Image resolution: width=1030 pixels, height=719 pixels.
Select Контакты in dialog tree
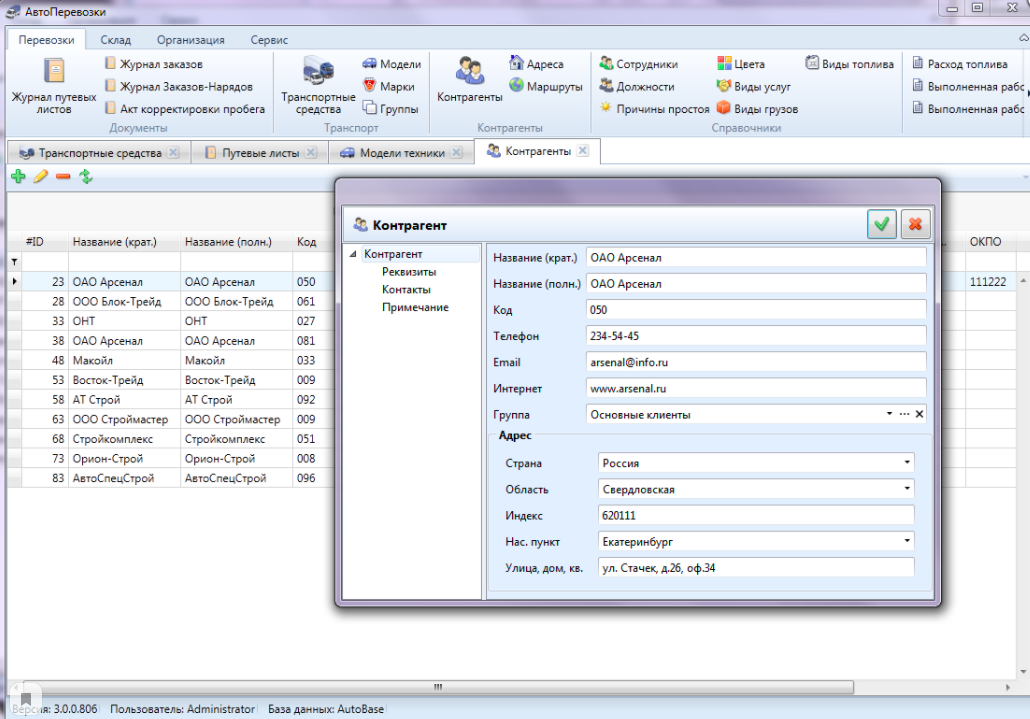406,289
